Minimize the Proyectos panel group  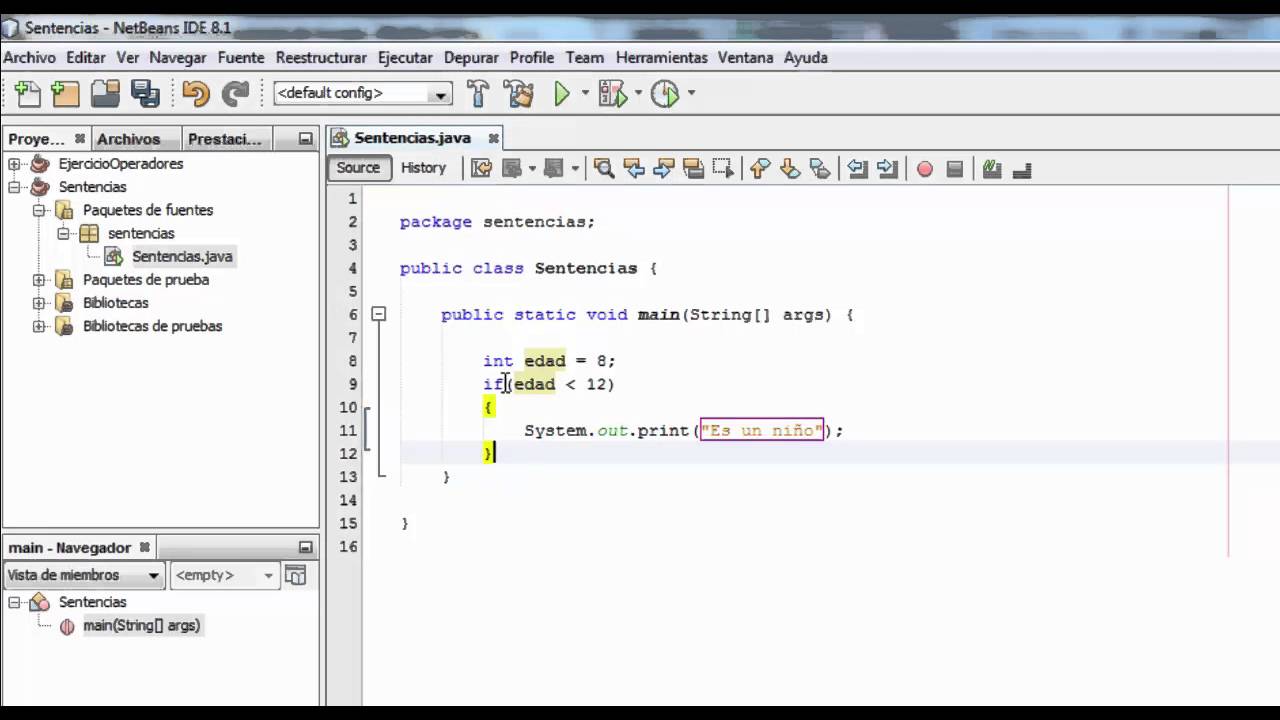pos(306,139)
